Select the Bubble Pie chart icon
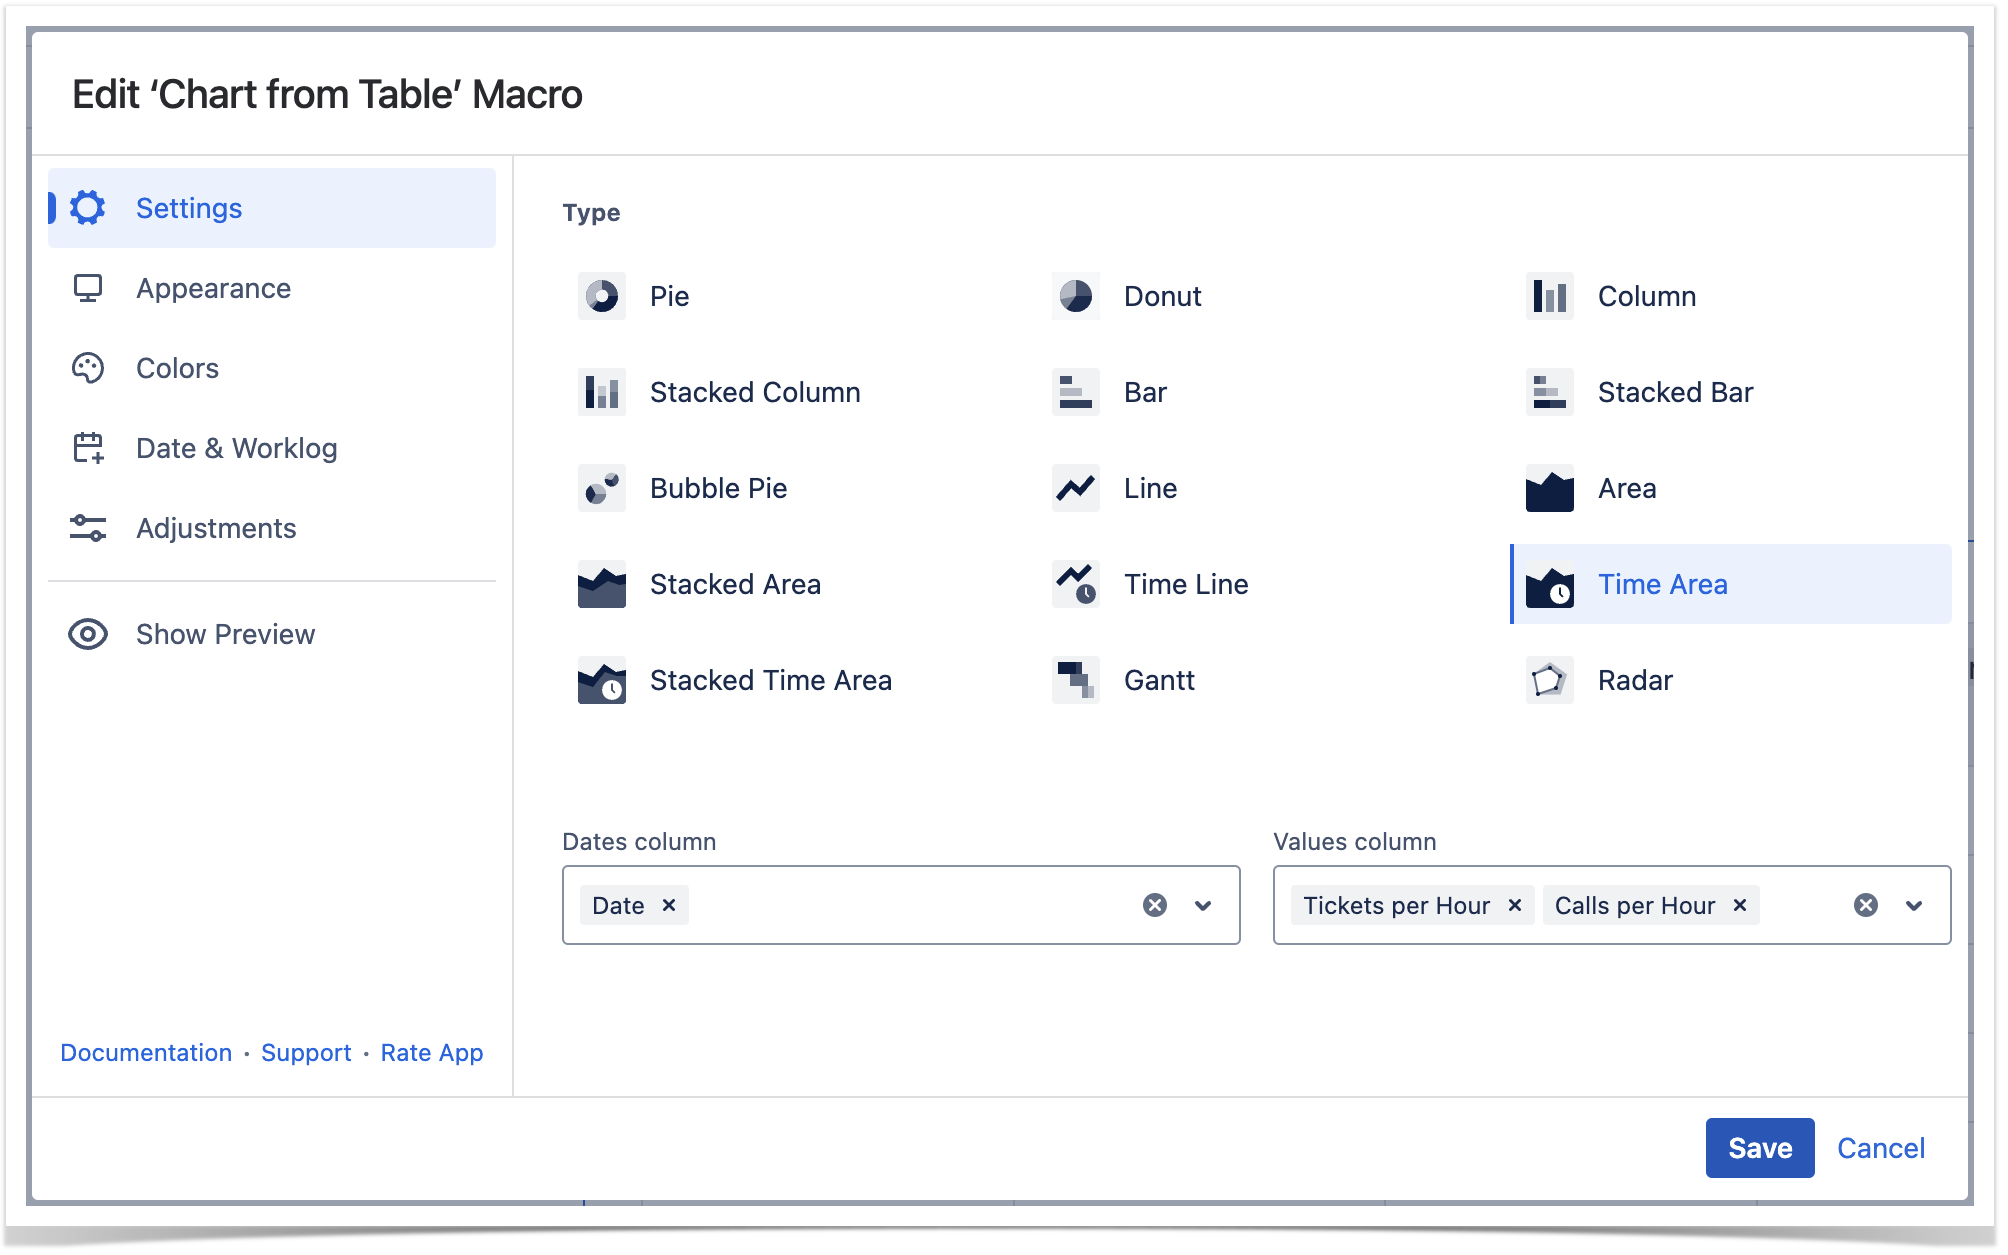The width and height of the screenshot is (2008, 1255). click(601, 488)
